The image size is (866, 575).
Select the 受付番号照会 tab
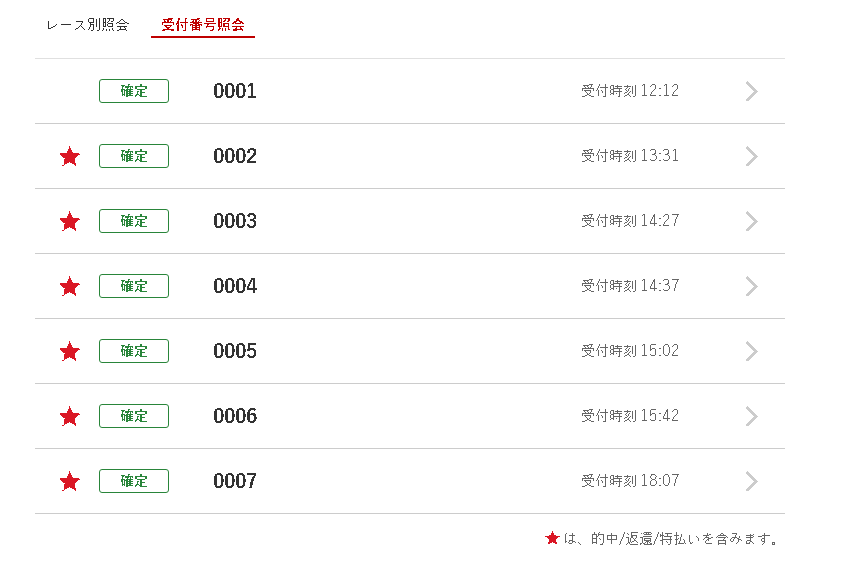tap(203, 25)
